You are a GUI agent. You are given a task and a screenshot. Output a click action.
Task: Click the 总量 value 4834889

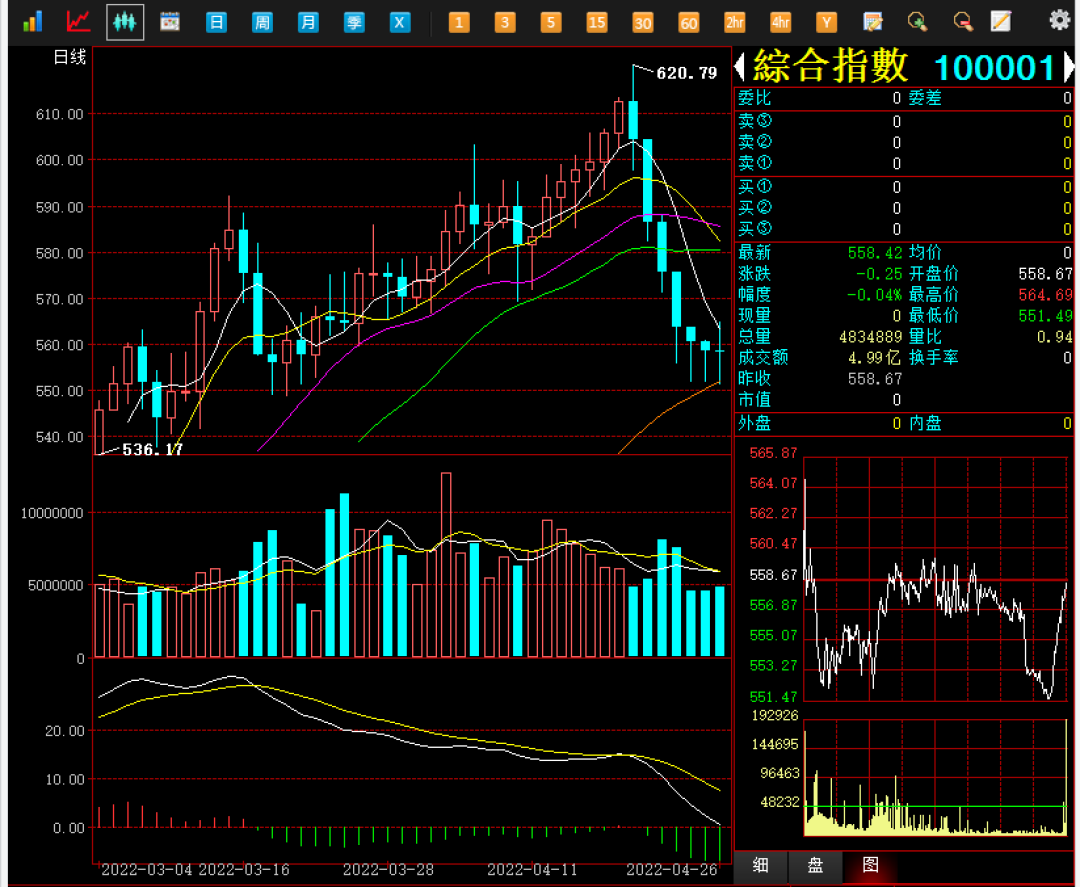871,337
